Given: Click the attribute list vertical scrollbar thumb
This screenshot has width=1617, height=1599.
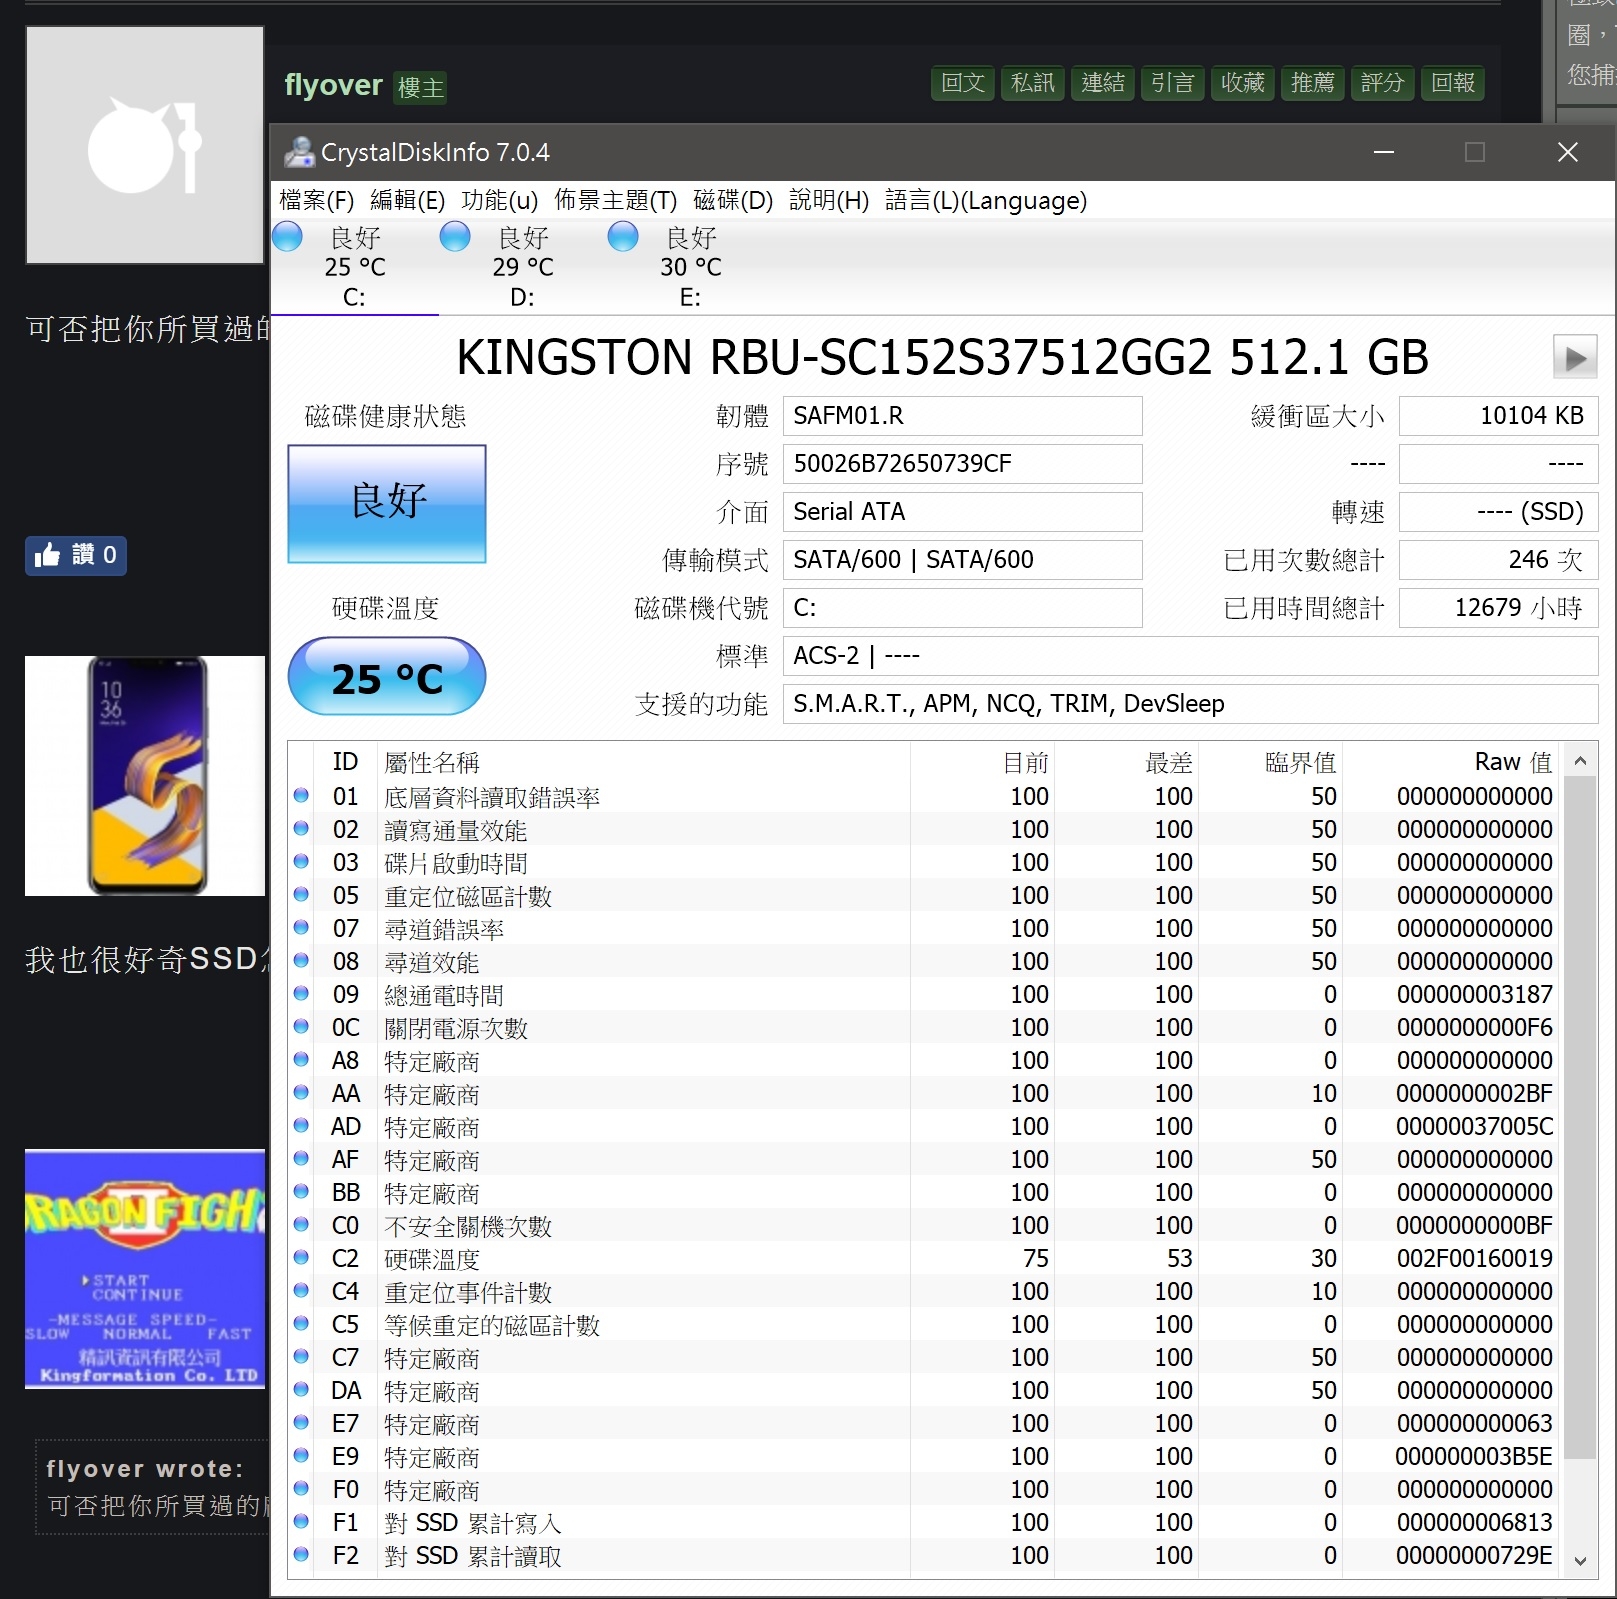Looking at the screenshot, I should pyautogui.click(x=1580, y=1118).
